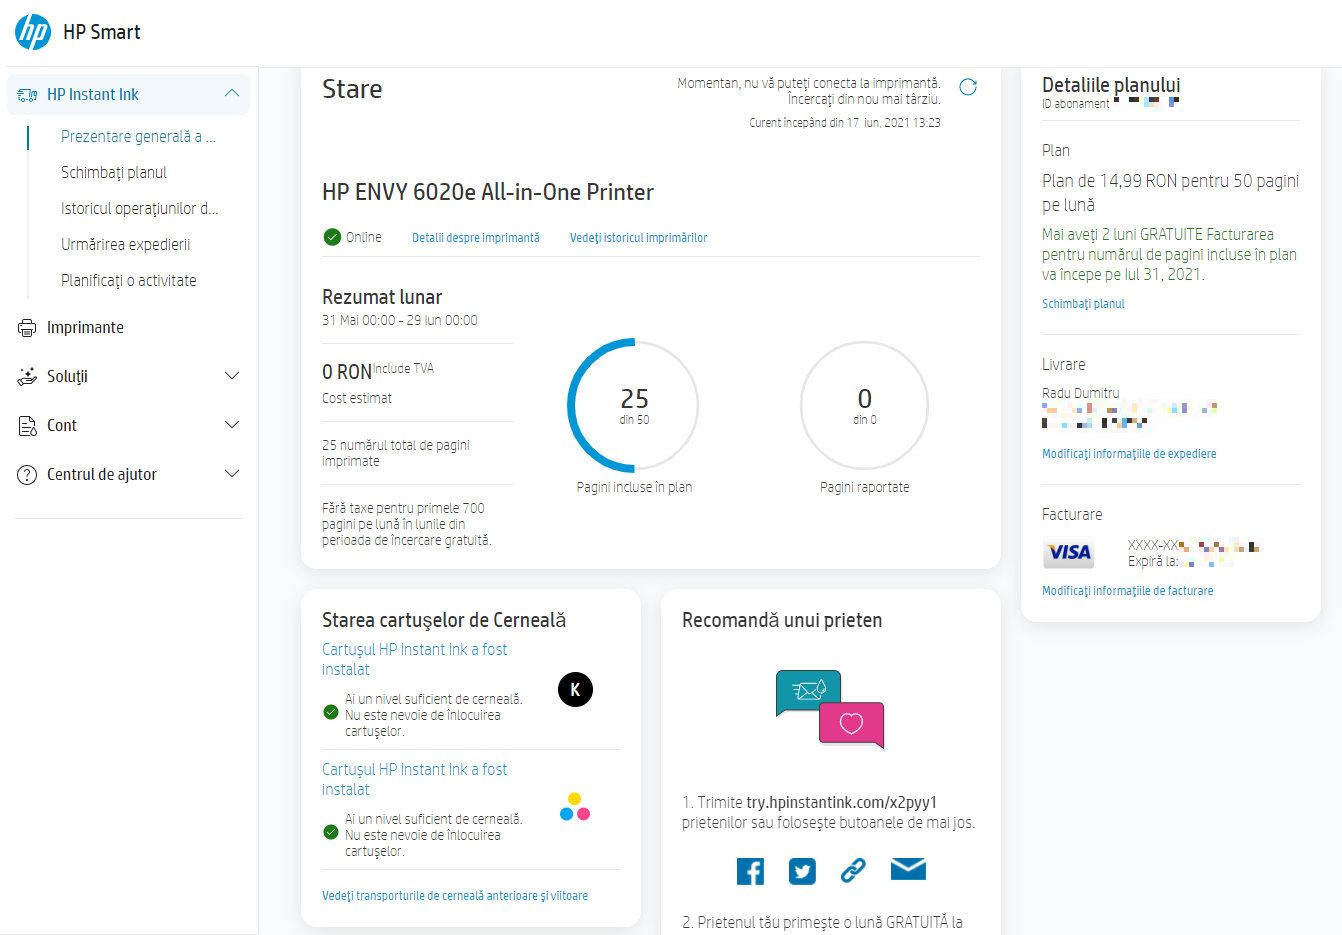
Task: Click the 31 Mai - 29 Iun date range
Action: [400, 321]
